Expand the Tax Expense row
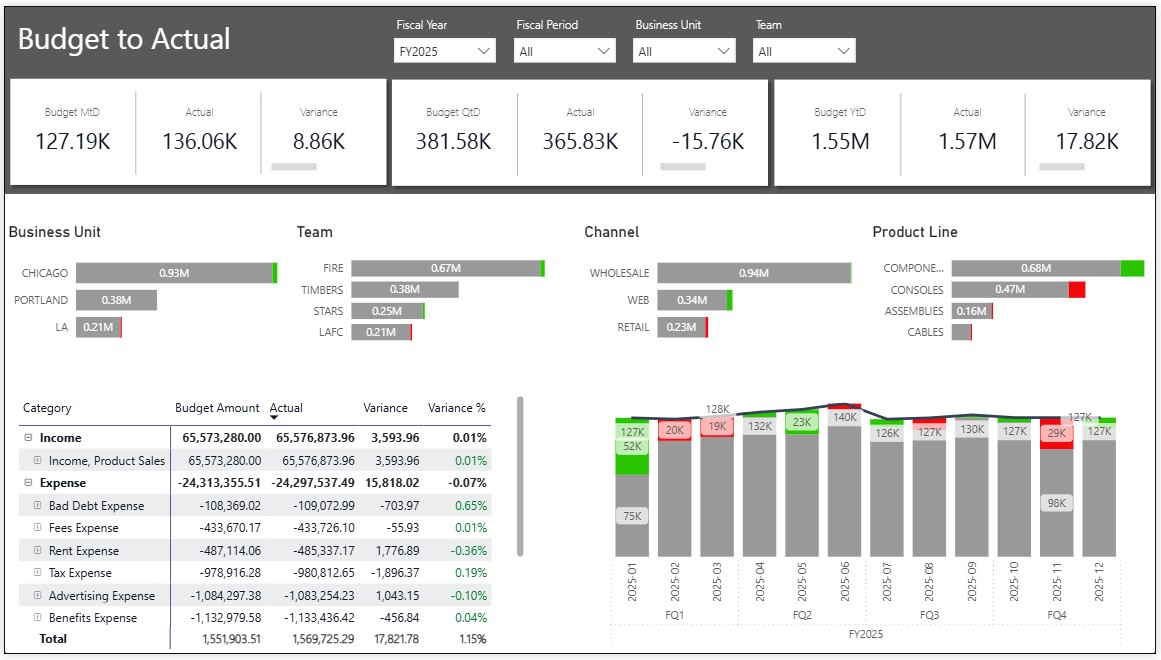 [x=37, y=572]
